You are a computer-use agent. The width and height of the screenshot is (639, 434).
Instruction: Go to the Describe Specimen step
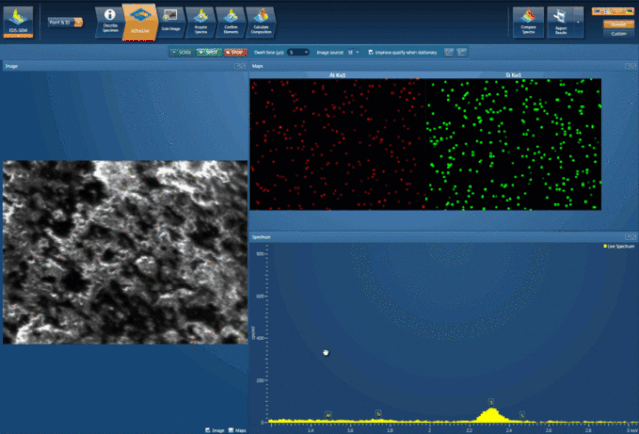point(110,22)
